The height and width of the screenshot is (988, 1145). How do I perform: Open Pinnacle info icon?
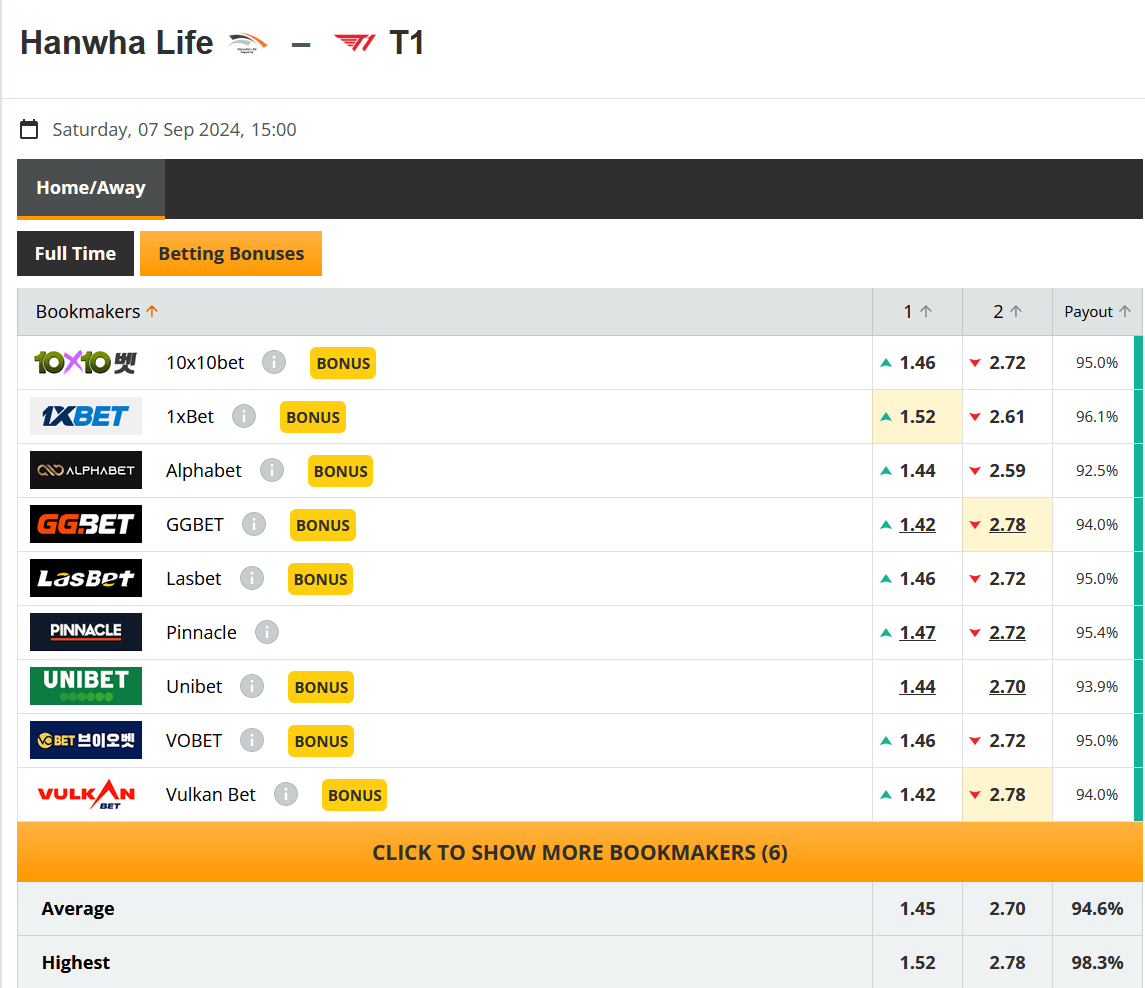coord(267,632)
